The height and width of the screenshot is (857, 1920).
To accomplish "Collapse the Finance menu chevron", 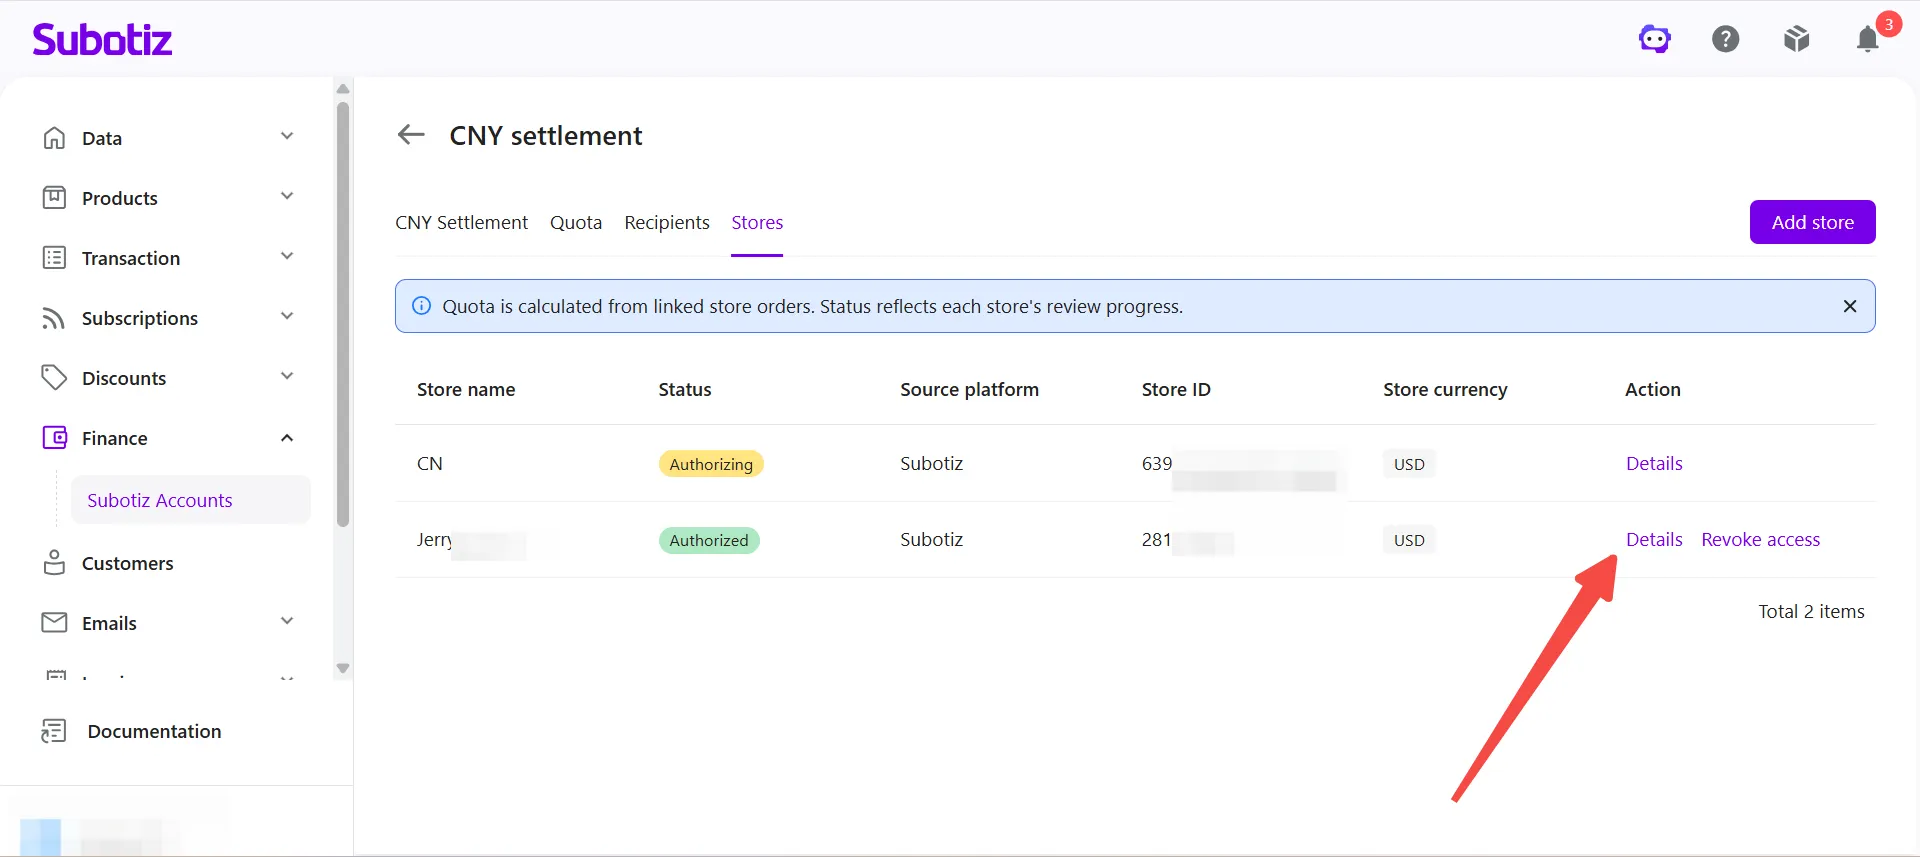I will (287, 438).
